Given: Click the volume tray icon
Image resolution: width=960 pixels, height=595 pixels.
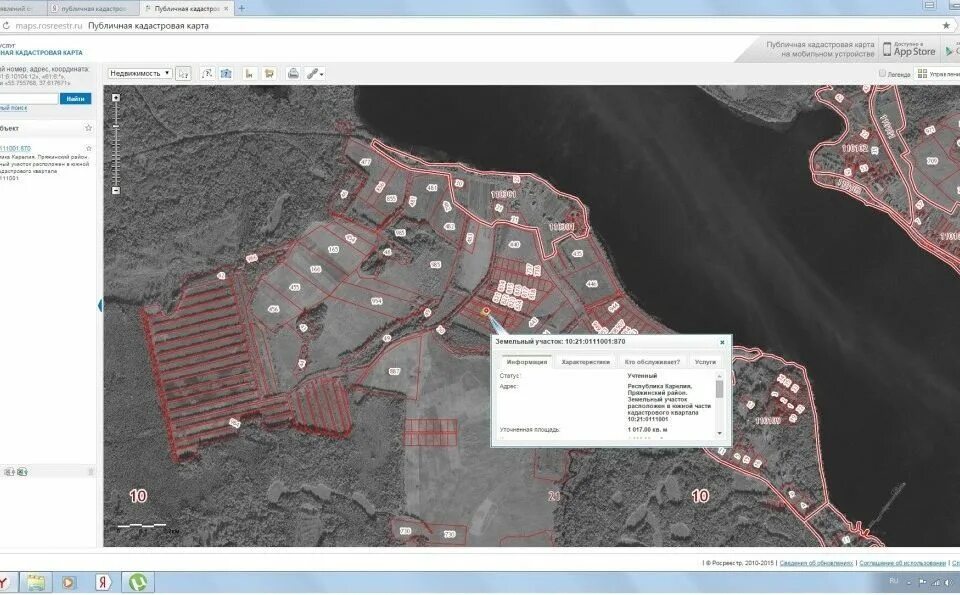Looking at the screenshot, I should point(948,582).
